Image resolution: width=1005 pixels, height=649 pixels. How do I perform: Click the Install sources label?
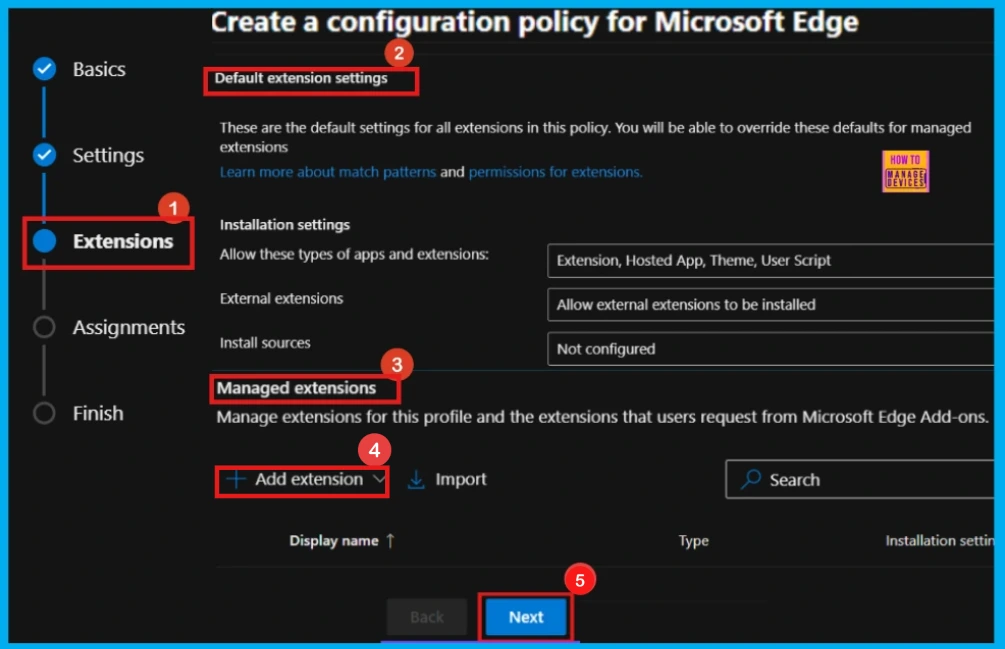265,343
